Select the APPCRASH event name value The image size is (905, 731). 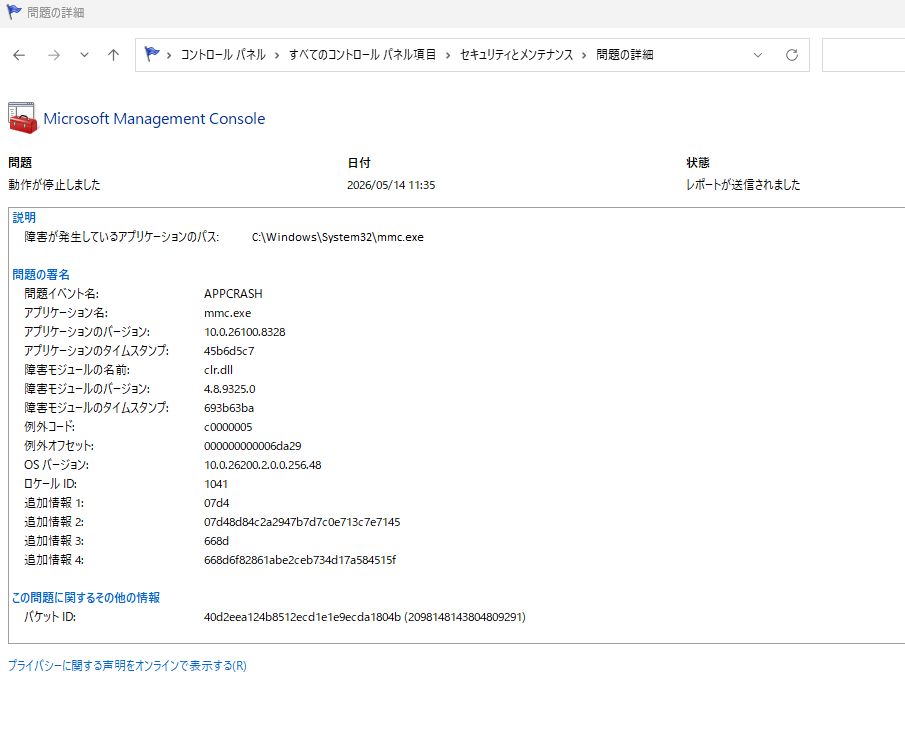(233, 294)
